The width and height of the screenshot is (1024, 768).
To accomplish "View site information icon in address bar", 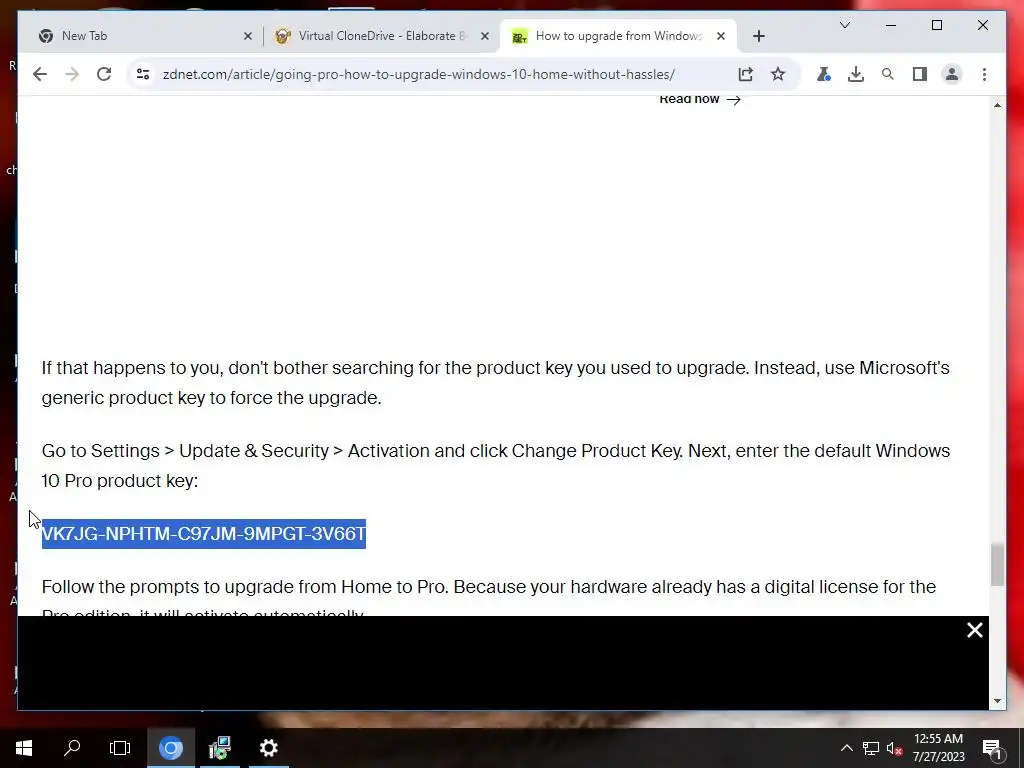I will (143, 74).
